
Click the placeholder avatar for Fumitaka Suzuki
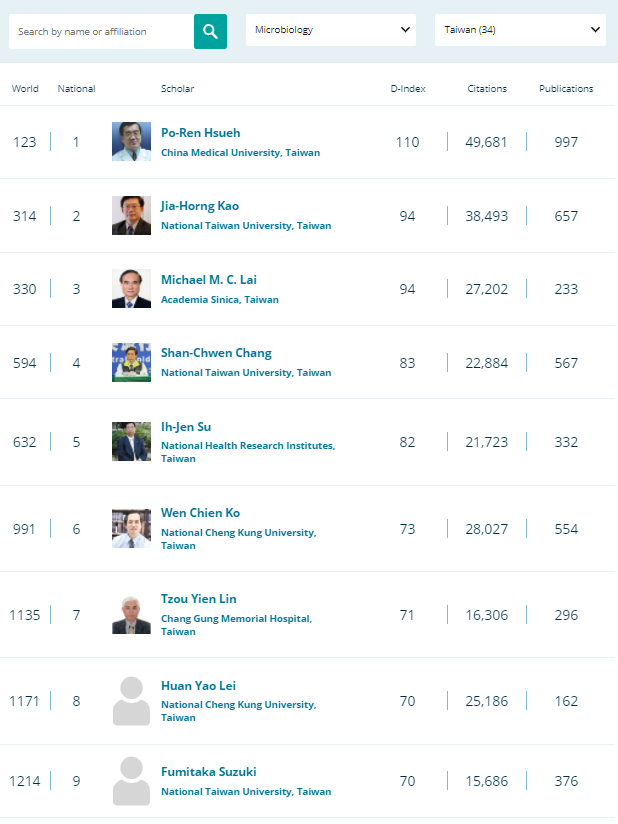[x=131, y=781]
